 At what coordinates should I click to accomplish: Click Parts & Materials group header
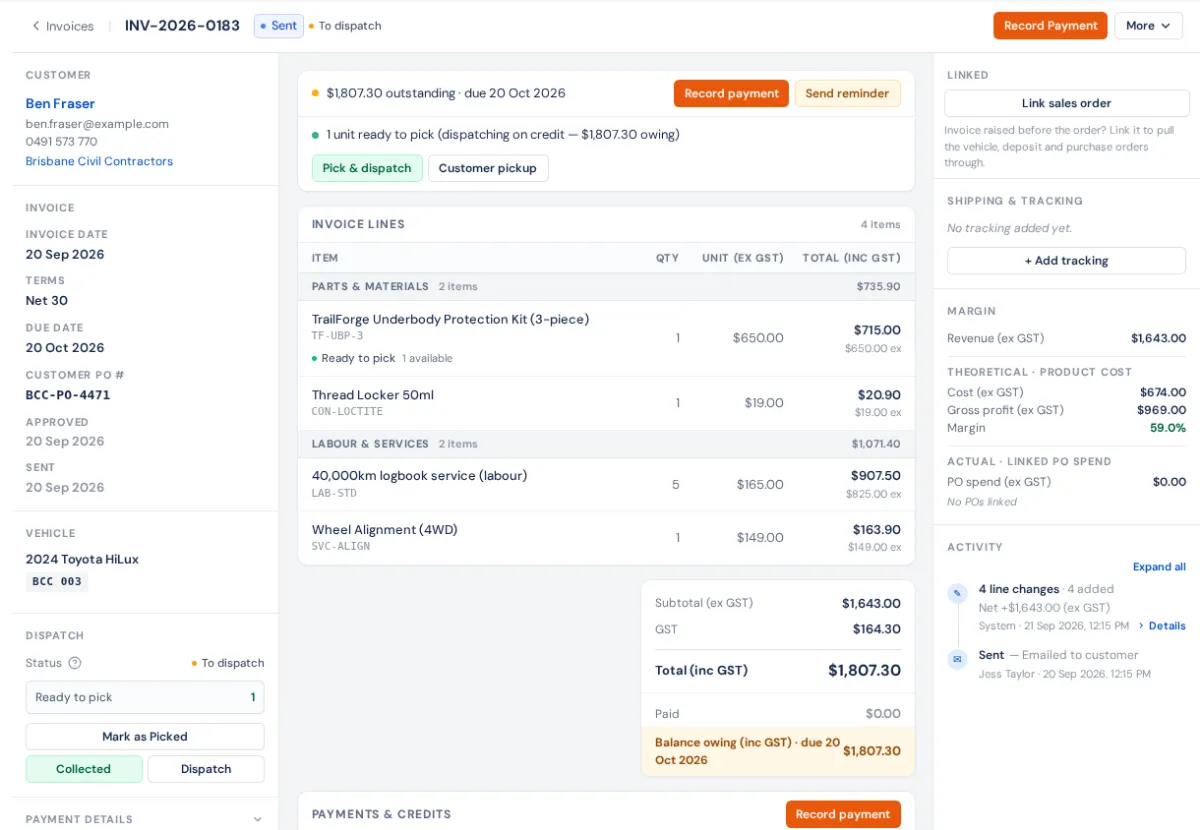pyautogui.click(x=606, y=286)
